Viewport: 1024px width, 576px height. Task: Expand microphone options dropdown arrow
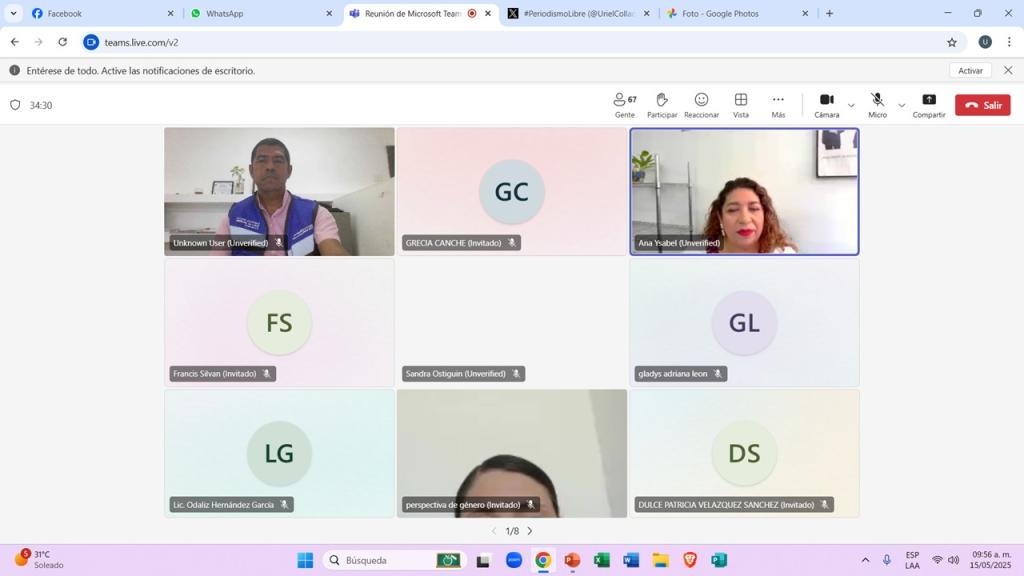point(901,105)
